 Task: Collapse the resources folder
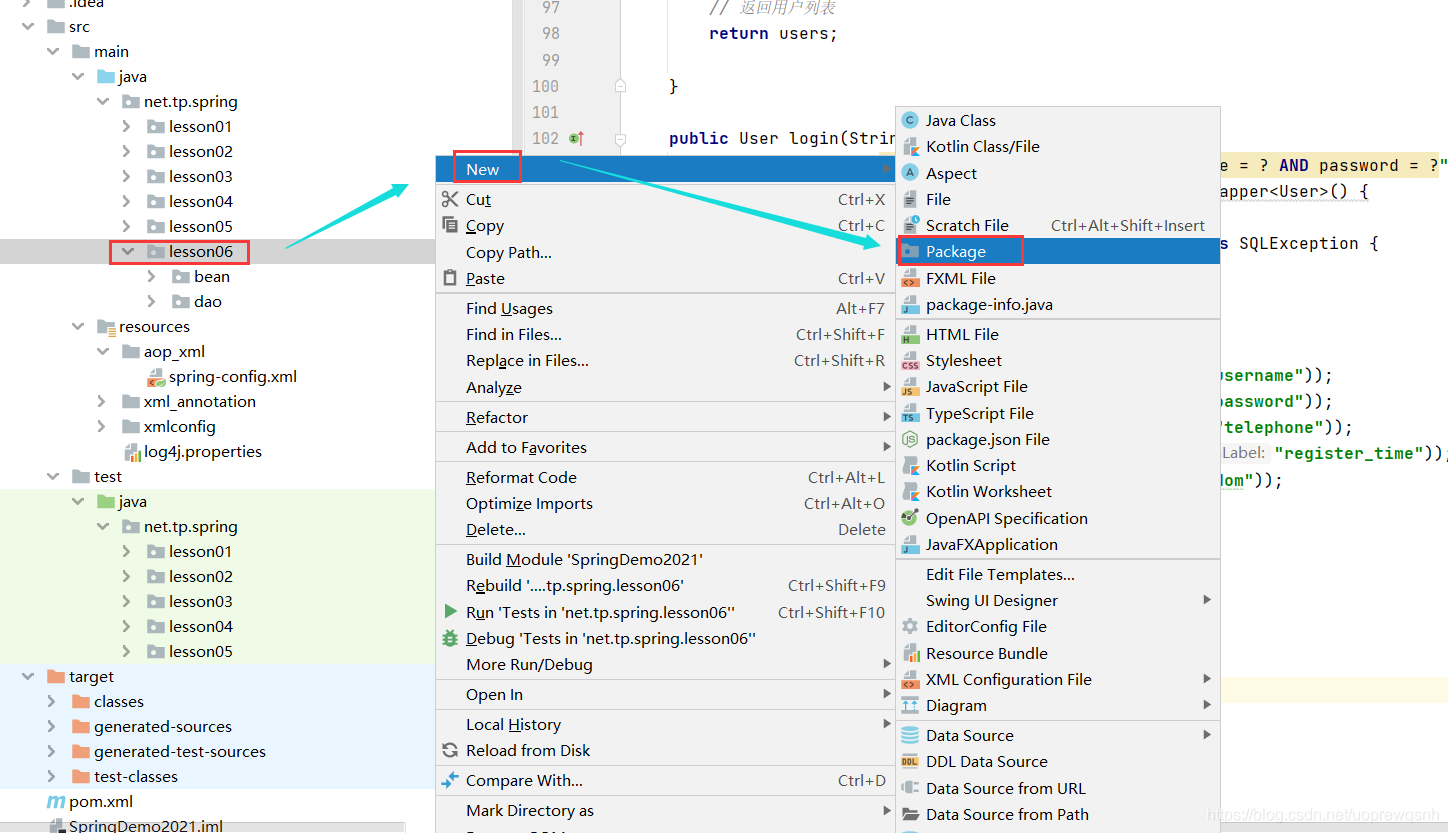(77, 326)
